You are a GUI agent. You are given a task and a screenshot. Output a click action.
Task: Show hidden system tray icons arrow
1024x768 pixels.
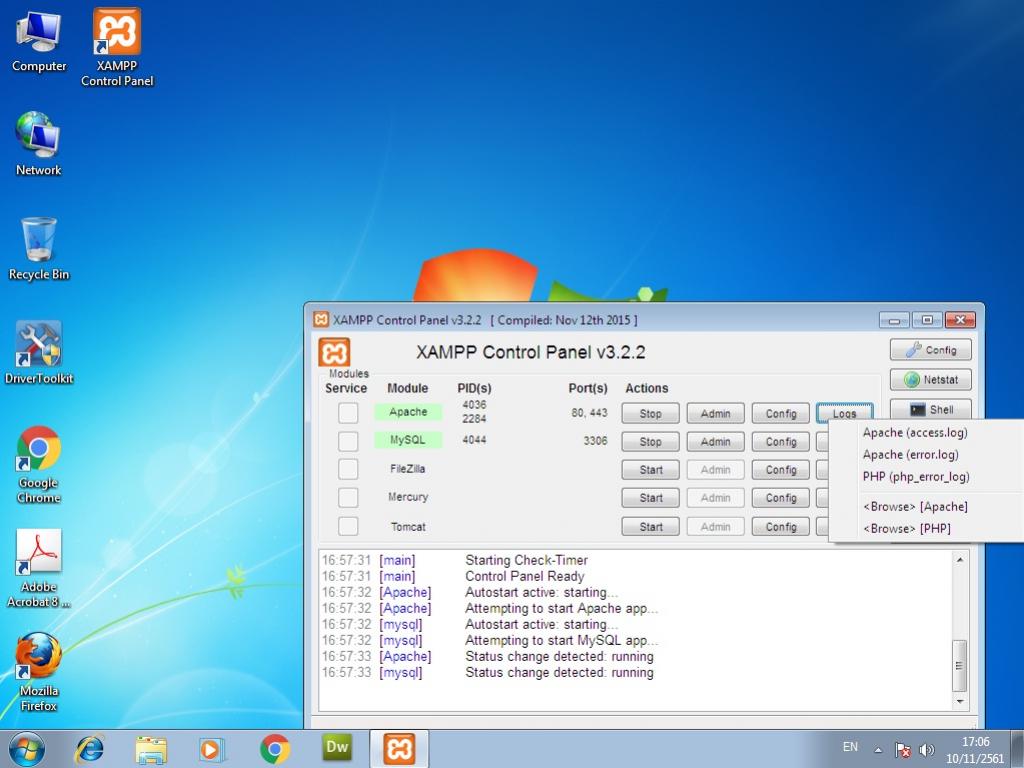pyautogui.click(x=878, y=749)
